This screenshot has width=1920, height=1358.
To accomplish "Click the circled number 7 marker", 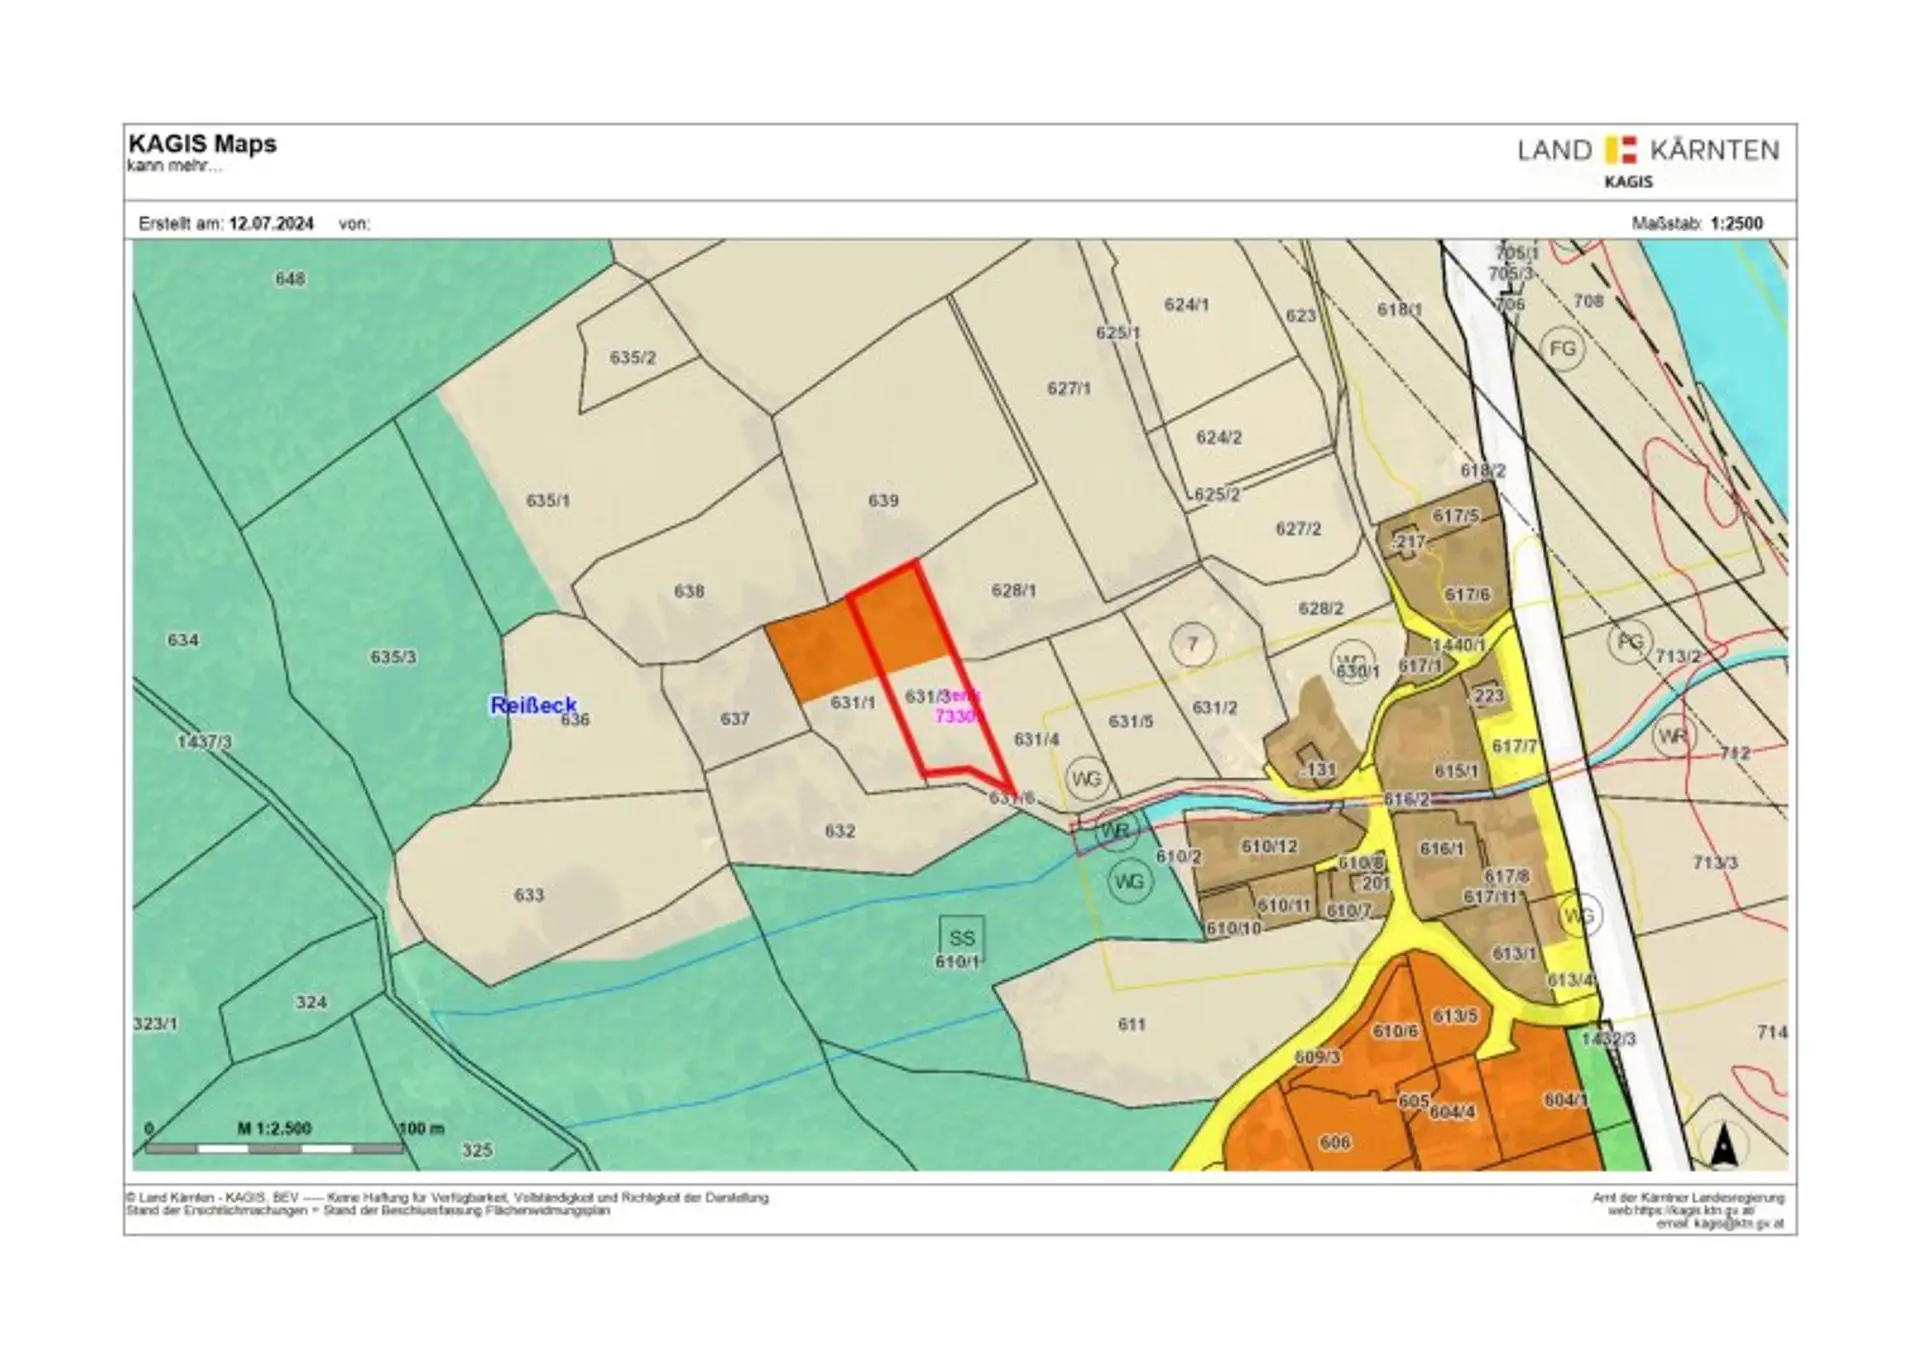I will coord(1192,644).
